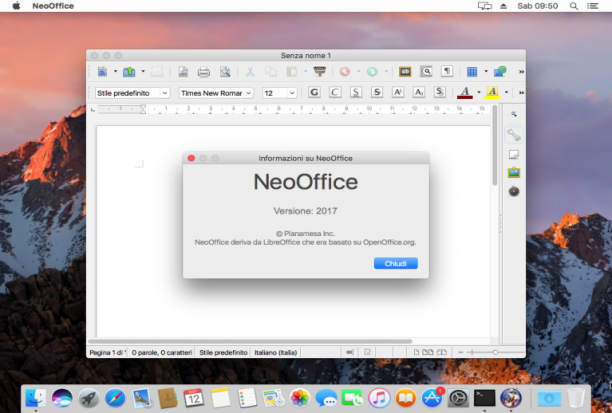
Task: Open the NeoOffice application menu
Action: tap(53, 6)
